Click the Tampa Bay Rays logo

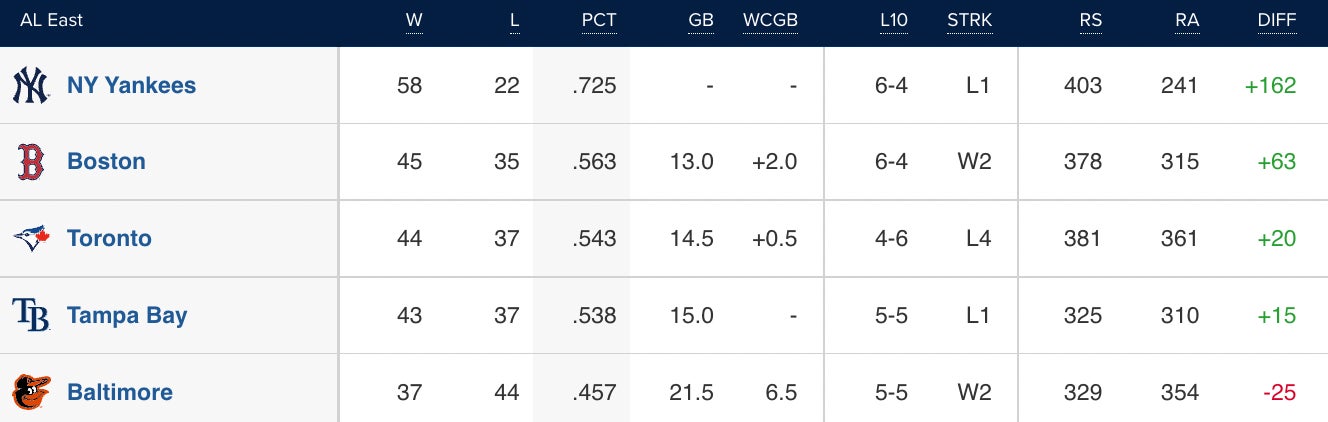[x=31, y=315]
